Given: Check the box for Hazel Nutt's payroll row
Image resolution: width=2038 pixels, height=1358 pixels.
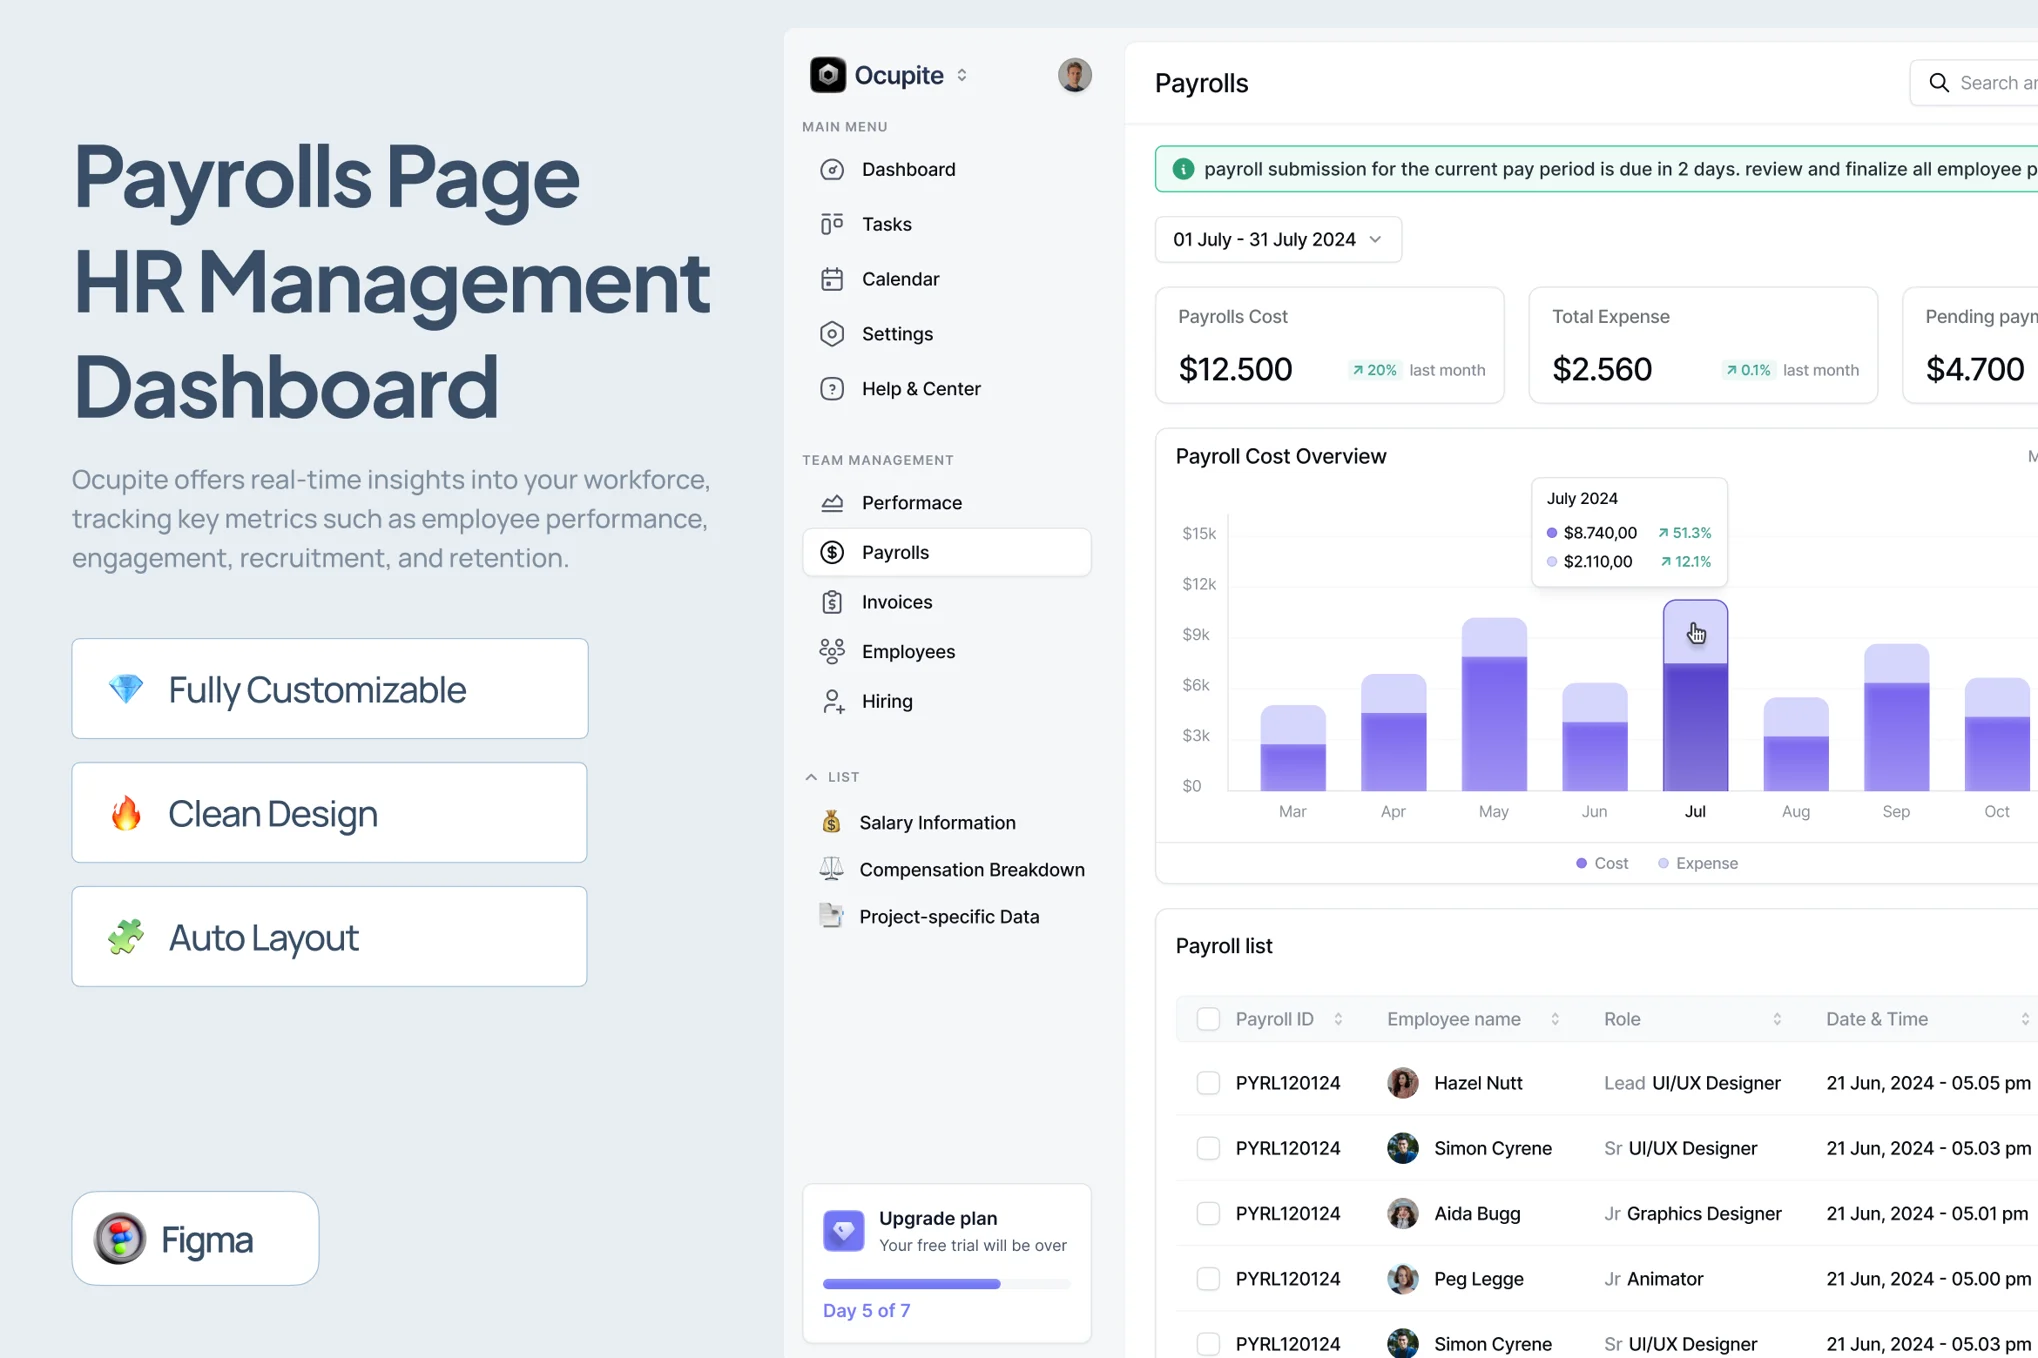Looking at the screenshot, I should click(x=1208, y=1083).
